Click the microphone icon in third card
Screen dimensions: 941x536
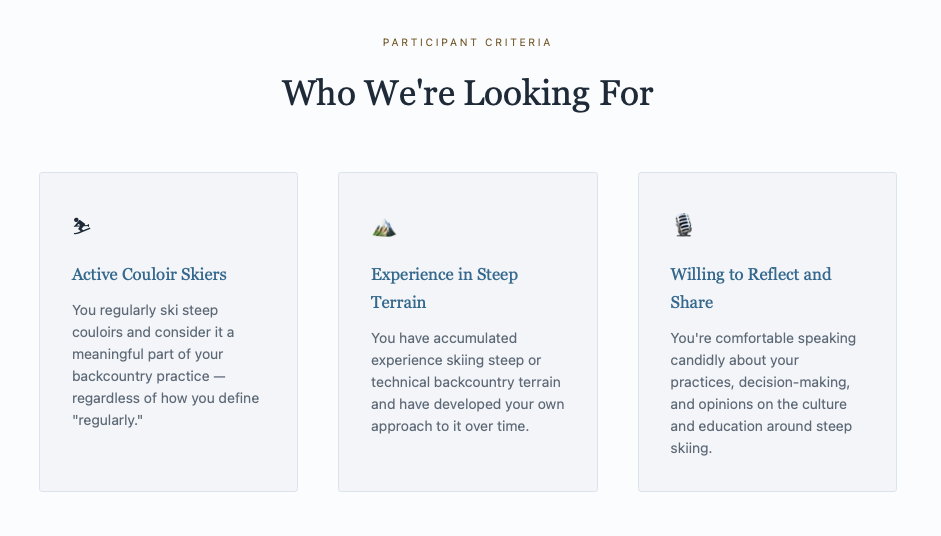pyautogui.click(x=683, y=225)
